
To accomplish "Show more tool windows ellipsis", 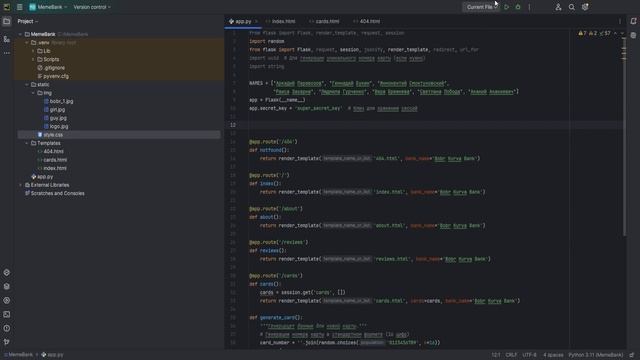I will [x=7, y=53].
